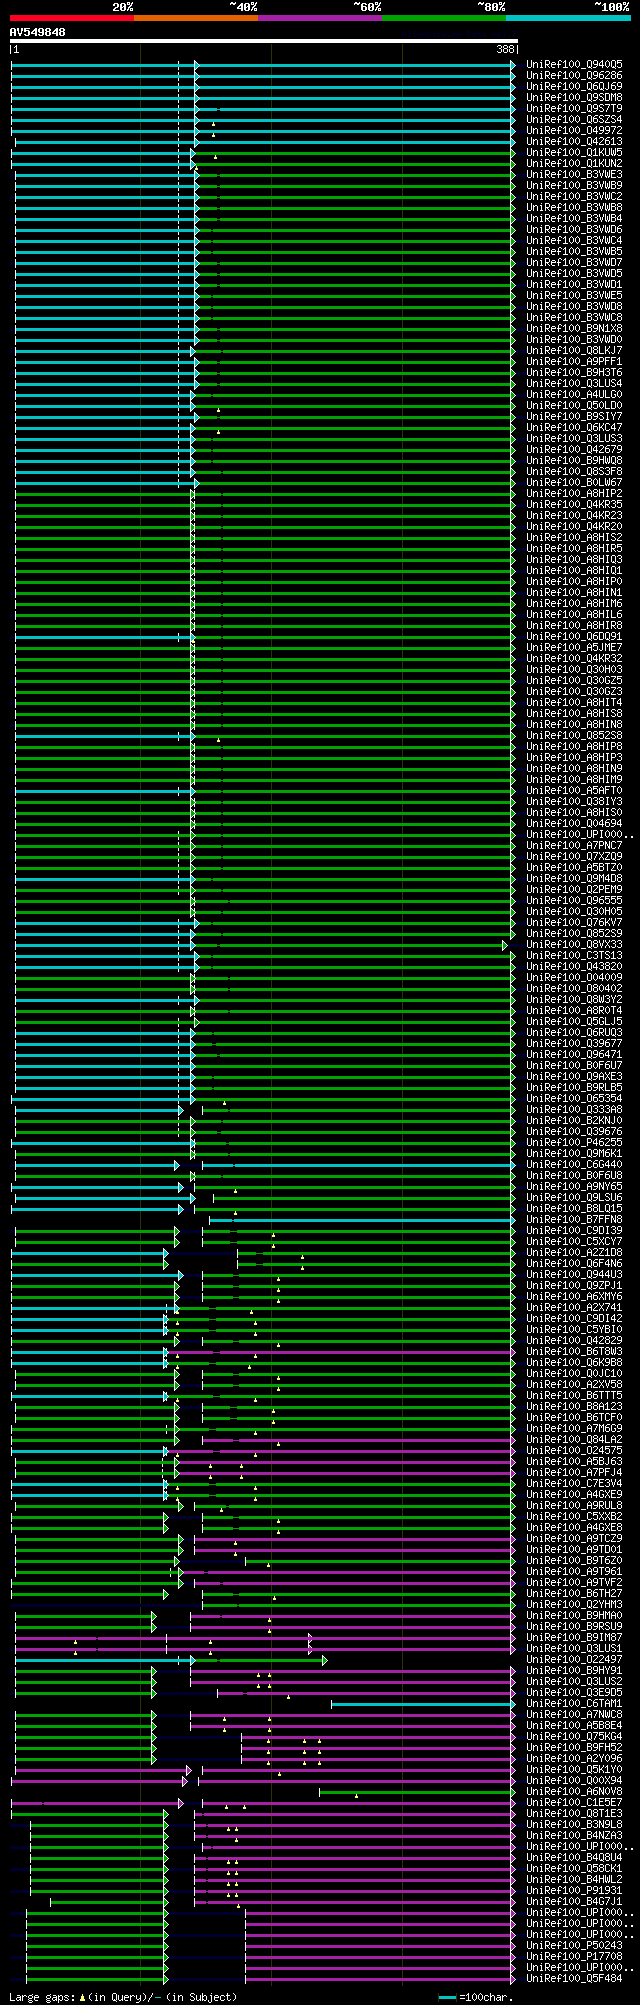
Task: Select the UniRef100_C6G440 label
Action: (x=574, y=1164)
